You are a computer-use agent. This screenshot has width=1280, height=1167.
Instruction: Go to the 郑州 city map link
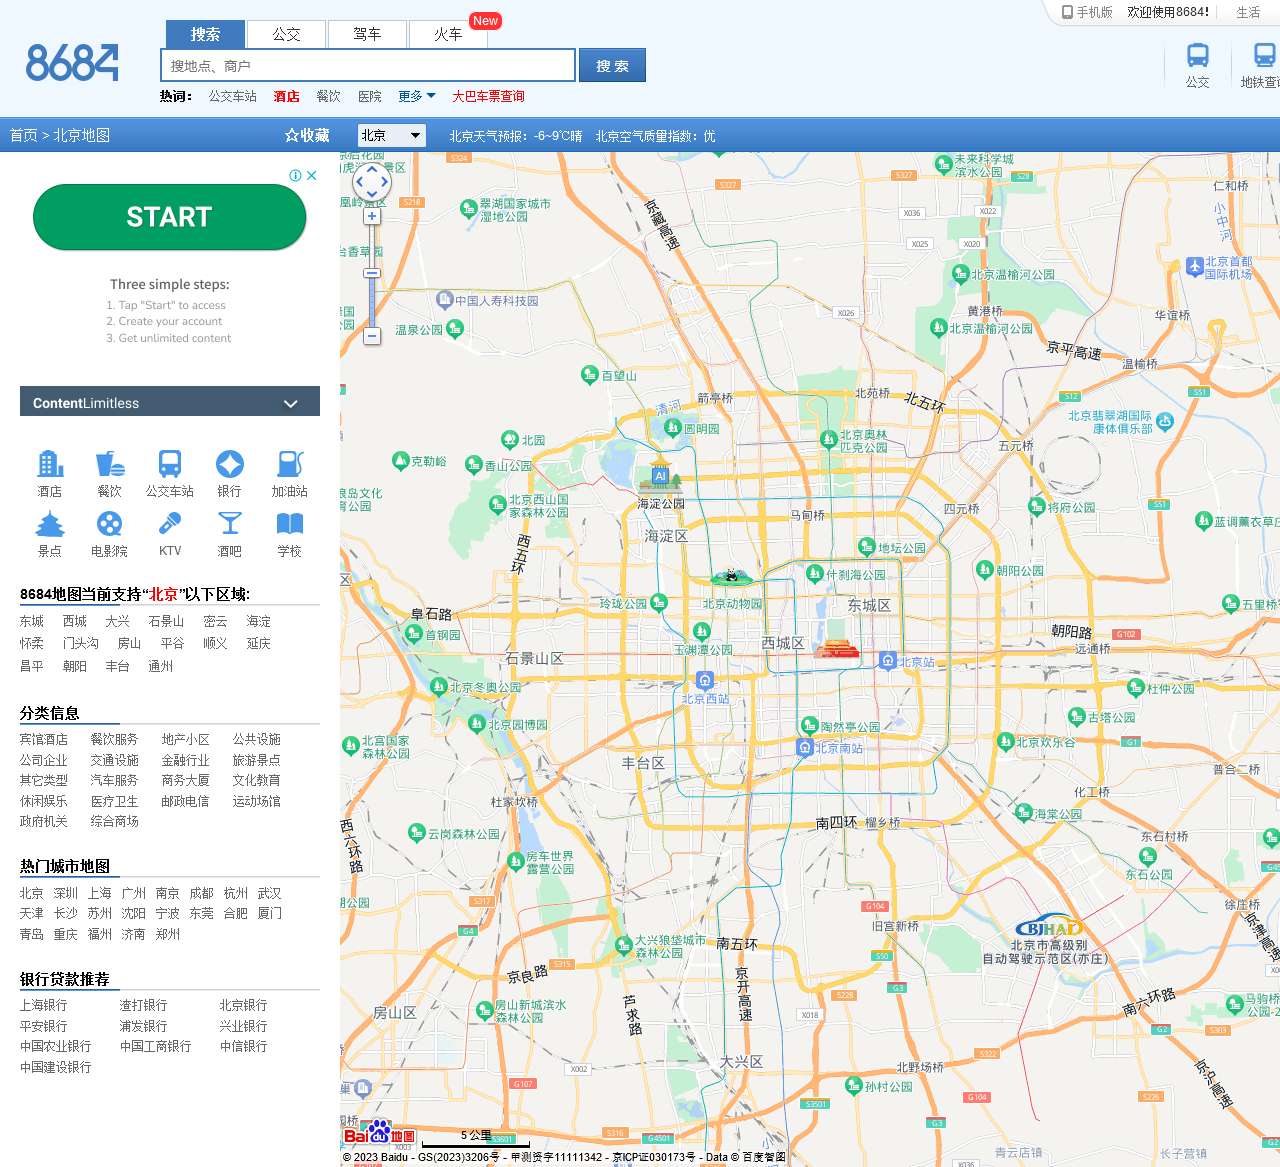pos(168,934)
